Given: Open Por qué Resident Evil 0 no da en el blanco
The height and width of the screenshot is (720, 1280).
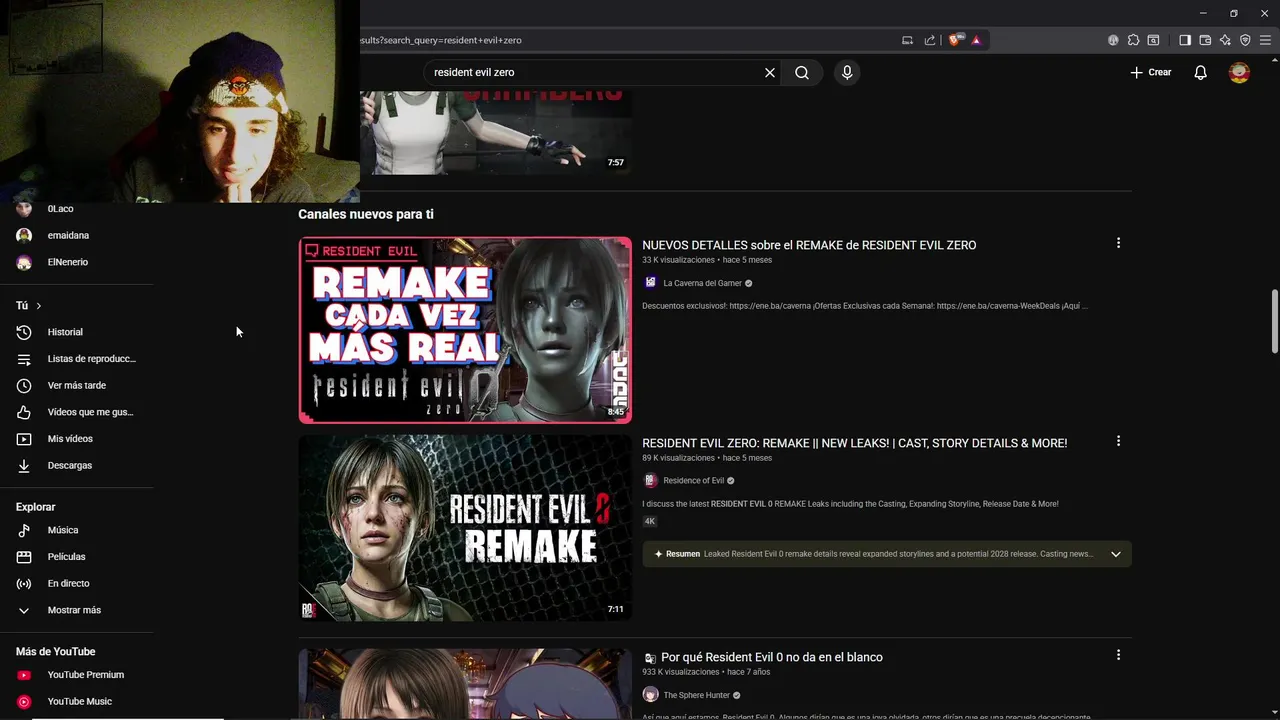Looking at the screenshot, I should click(771, 657).
